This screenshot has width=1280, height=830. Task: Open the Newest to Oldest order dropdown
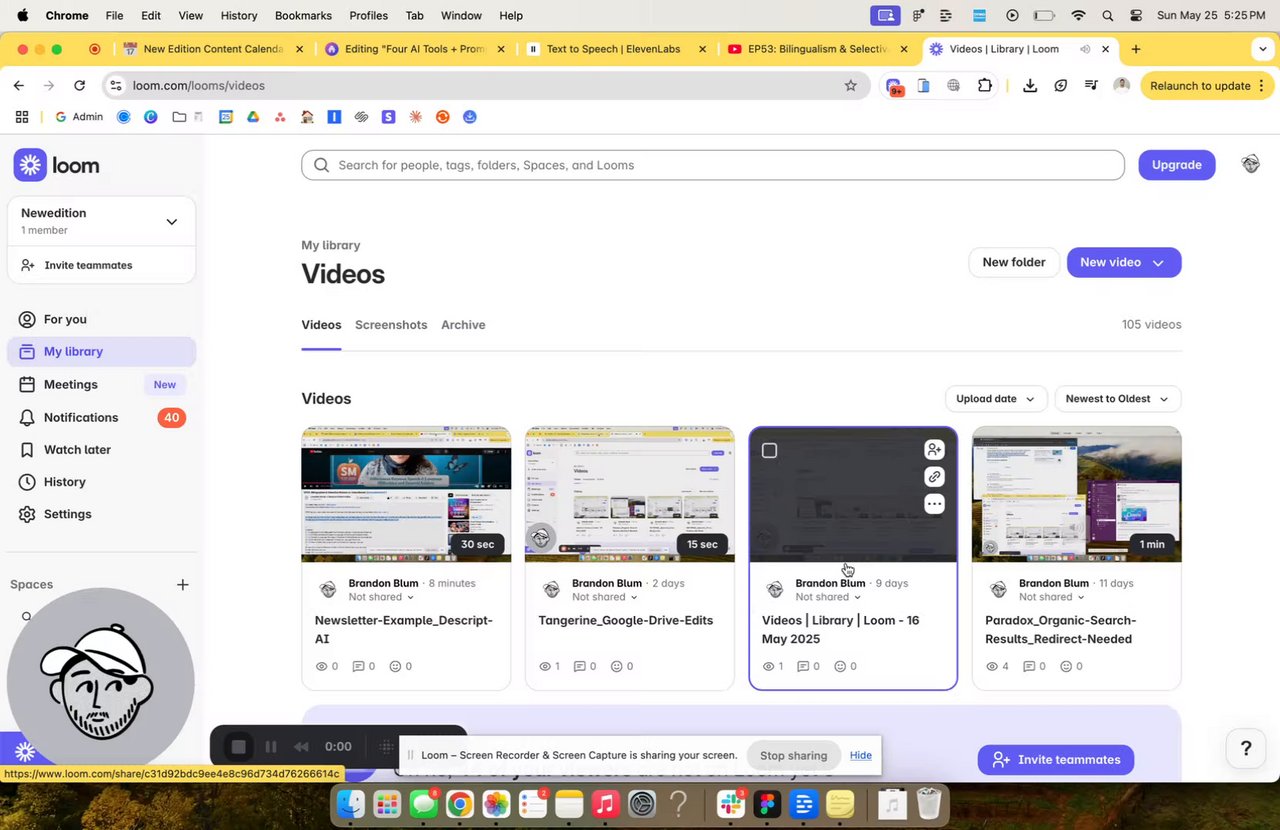[x=1118, y=399]
